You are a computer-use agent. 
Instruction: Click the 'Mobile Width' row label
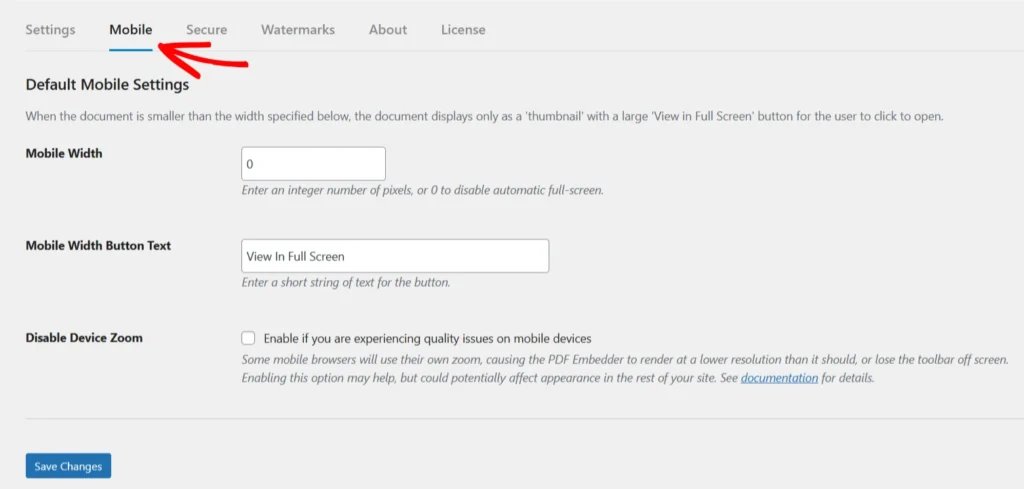pyautogui.click(x=64, y=153)
